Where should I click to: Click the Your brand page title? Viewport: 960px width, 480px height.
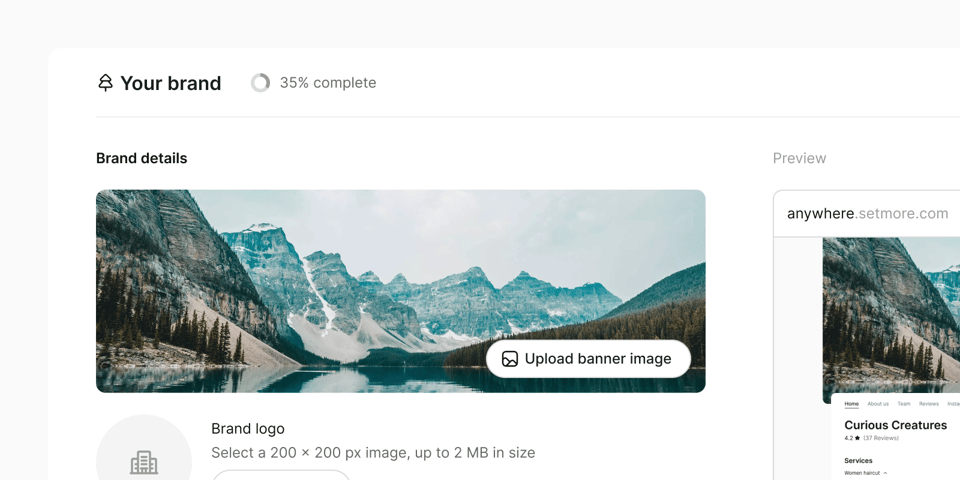(170, 83)
